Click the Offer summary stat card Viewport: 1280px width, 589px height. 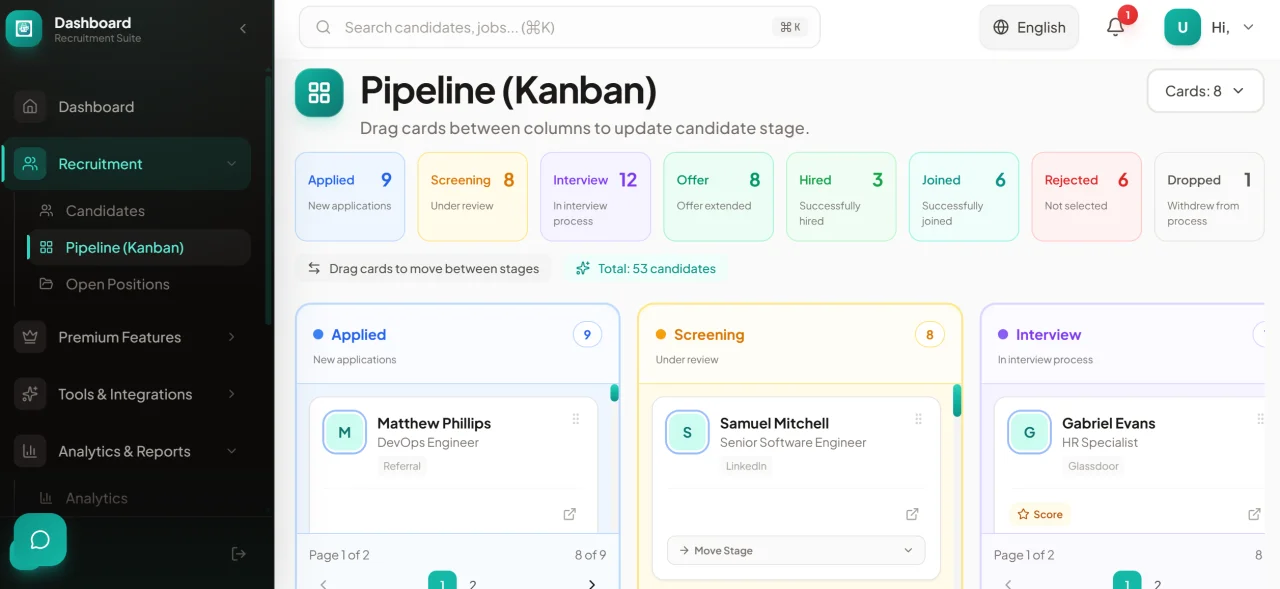[718, 197]
